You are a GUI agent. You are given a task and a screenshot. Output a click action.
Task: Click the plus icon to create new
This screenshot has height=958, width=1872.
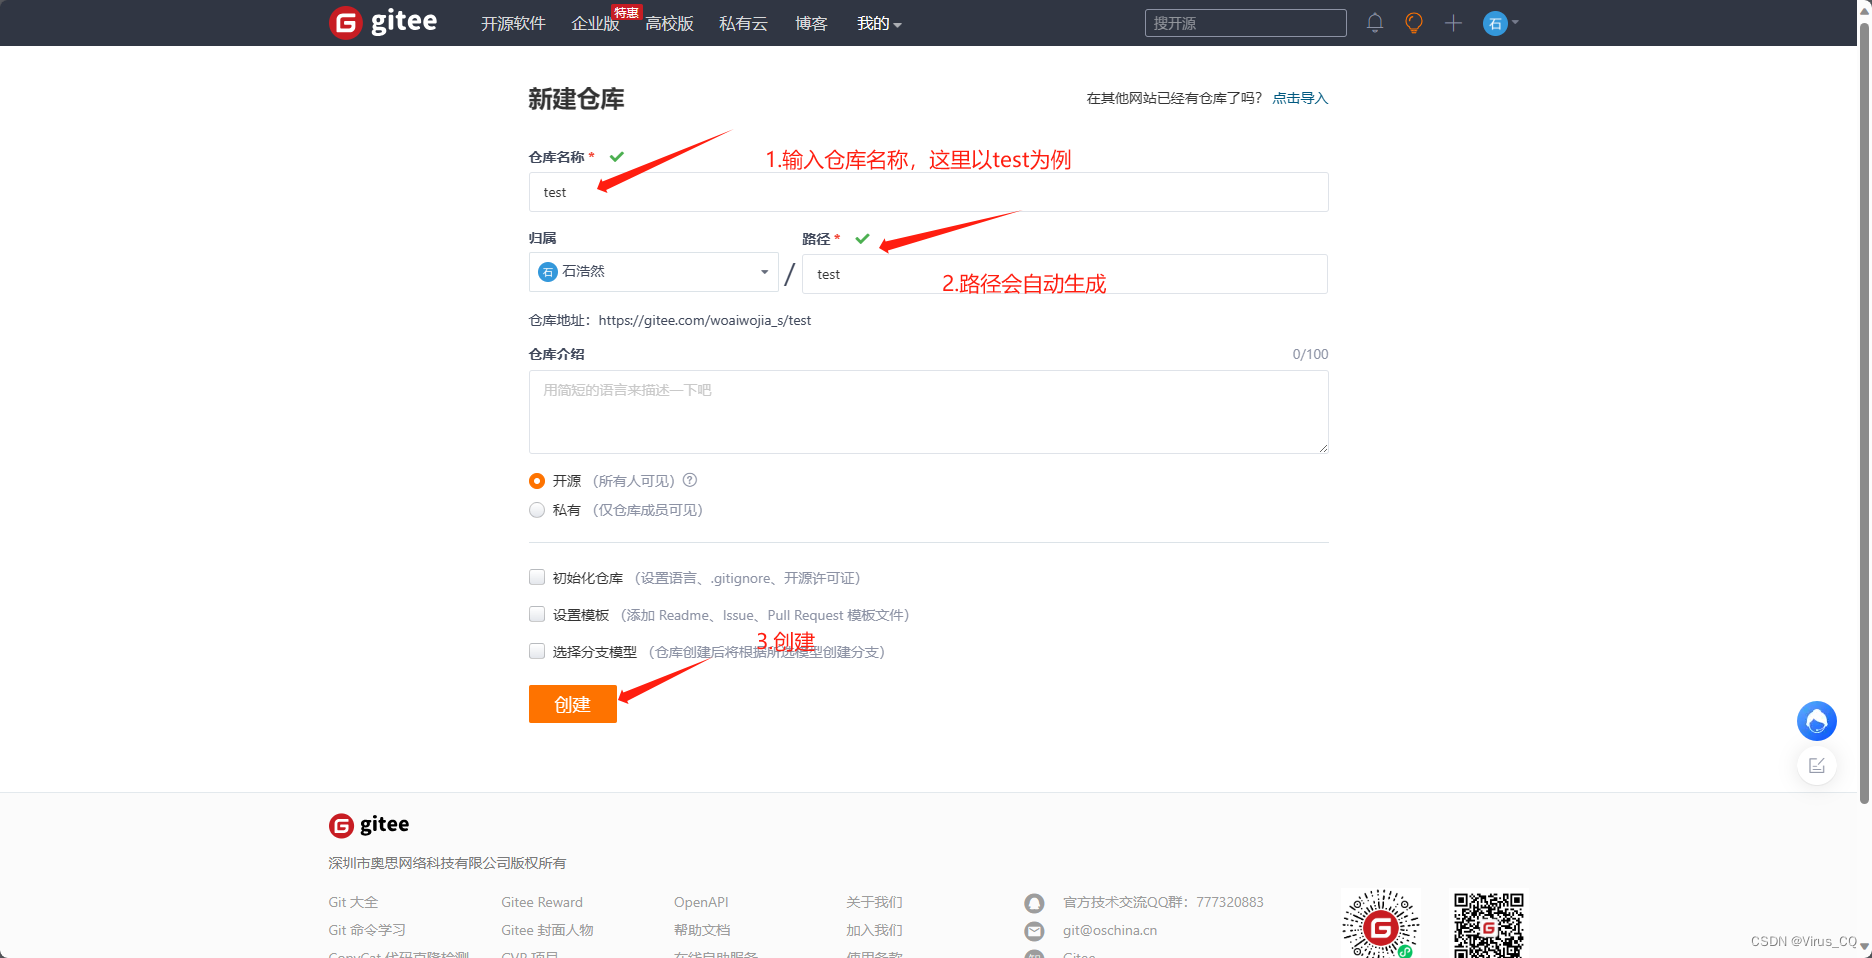pyautogui.click(x=1453, y=22)
